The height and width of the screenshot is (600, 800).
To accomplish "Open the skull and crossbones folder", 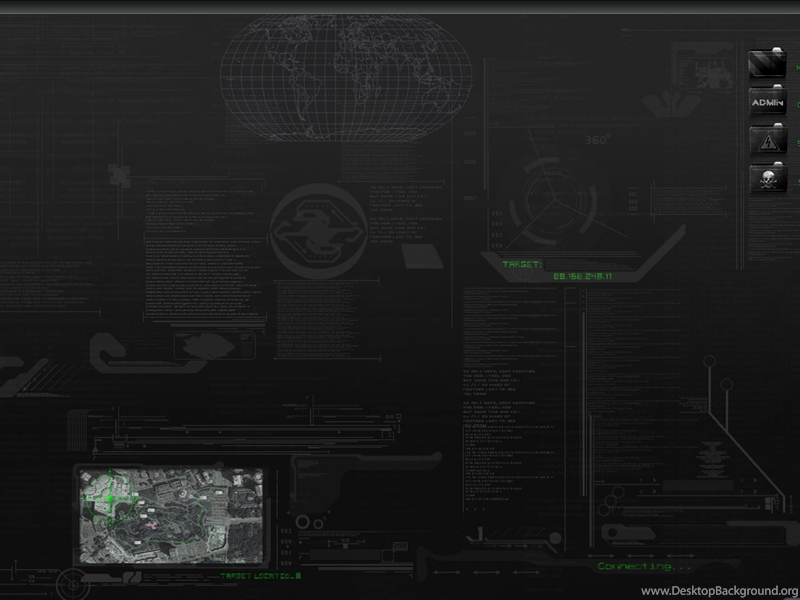I will pos(768,178).
